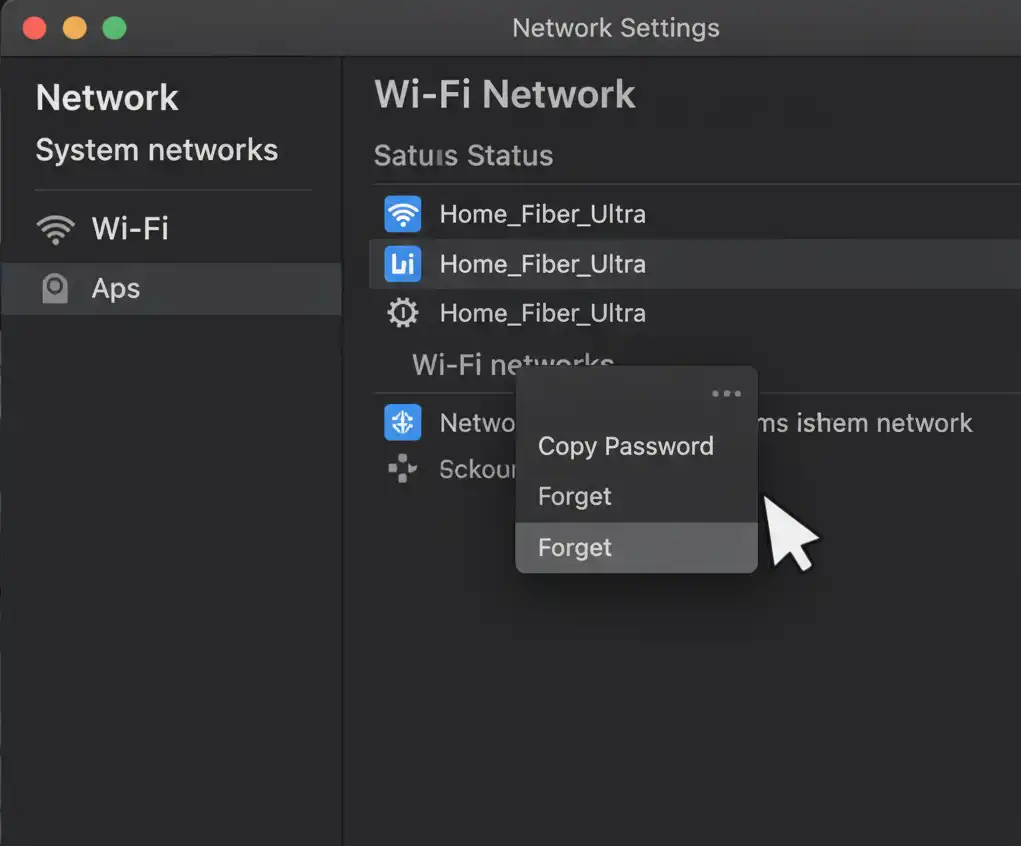Select the Wi-Fi label in the sidebar
Screen dimensions: 1021x846
(x=130, y=229)
